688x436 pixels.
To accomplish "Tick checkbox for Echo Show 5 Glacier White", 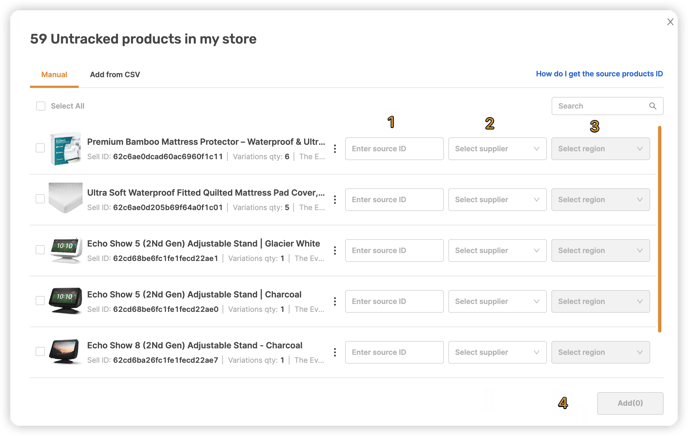I will (x=40, y=250).
